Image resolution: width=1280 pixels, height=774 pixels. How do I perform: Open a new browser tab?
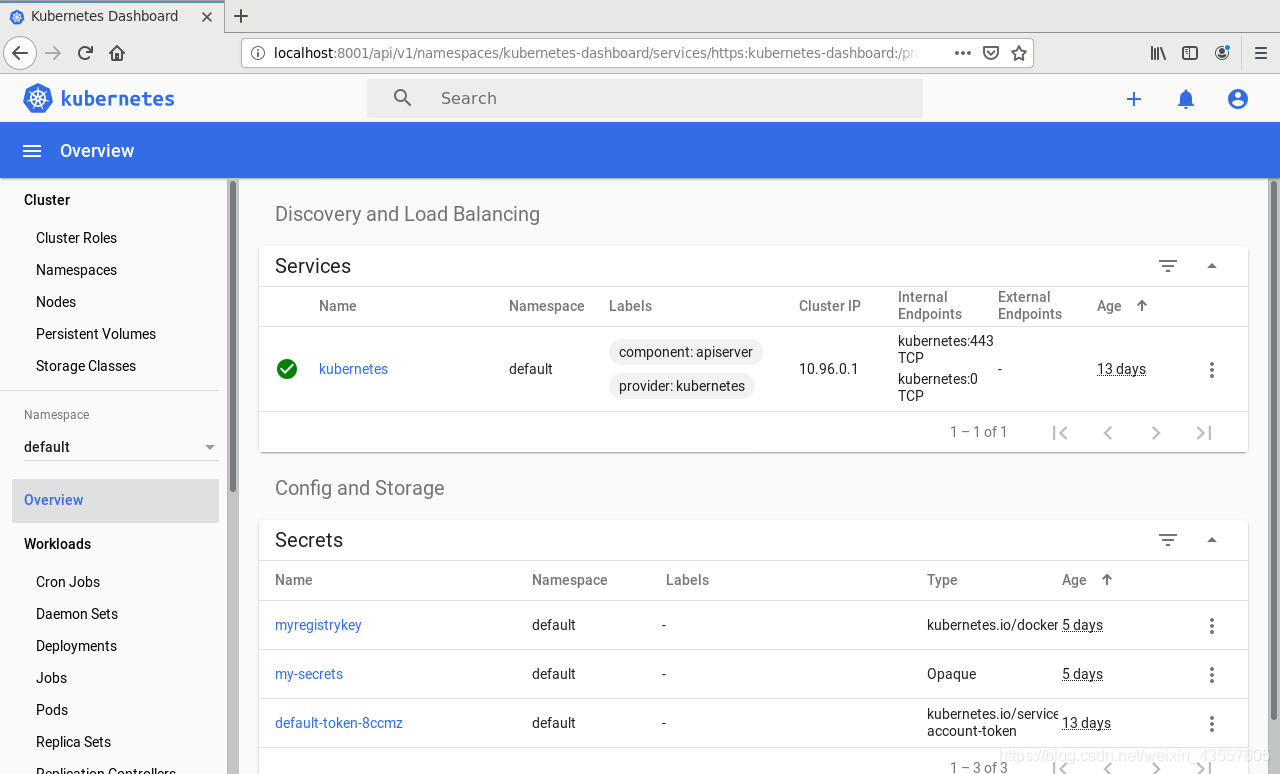(x=241, y=16)
